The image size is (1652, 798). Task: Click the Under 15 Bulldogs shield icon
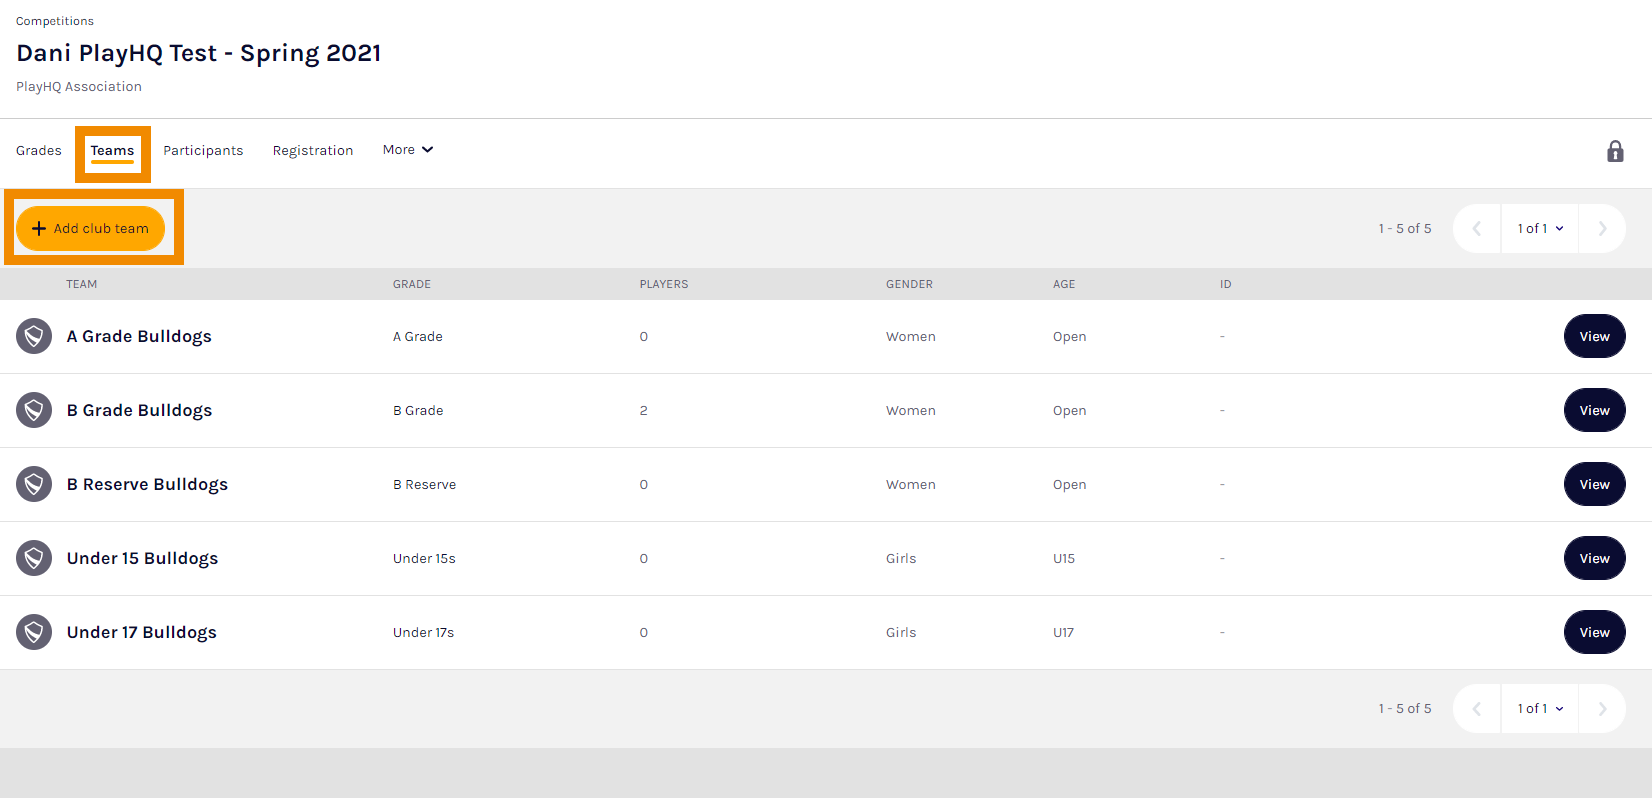coord(34,558)
